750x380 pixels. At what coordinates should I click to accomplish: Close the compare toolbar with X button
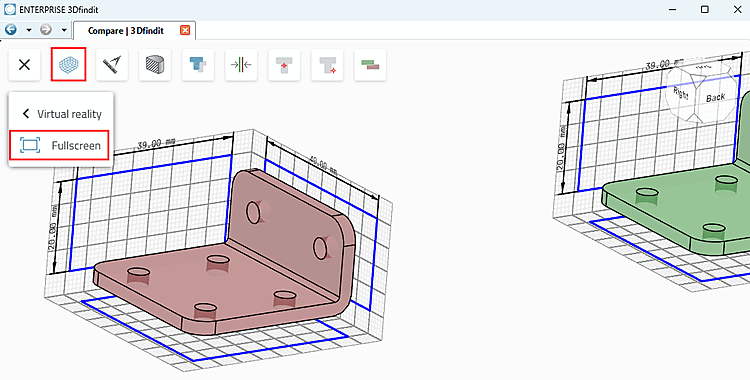(24, 65)
